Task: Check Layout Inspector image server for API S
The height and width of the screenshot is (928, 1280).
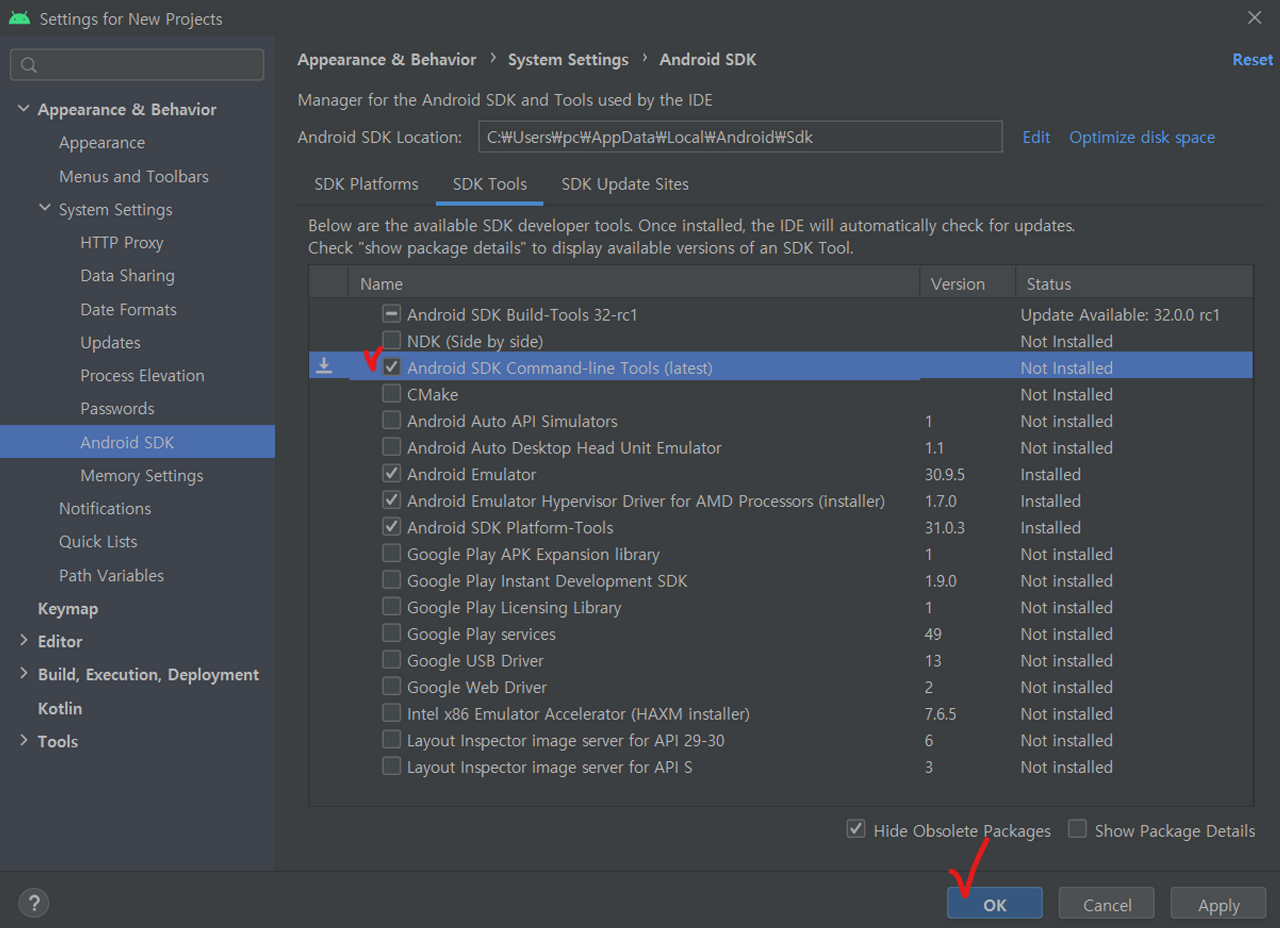Action: 392,766
